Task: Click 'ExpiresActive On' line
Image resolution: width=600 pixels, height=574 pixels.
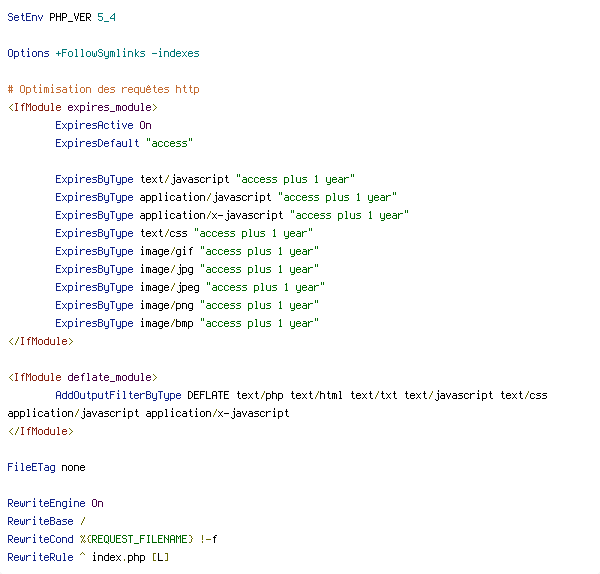Action: click(103, 125)
